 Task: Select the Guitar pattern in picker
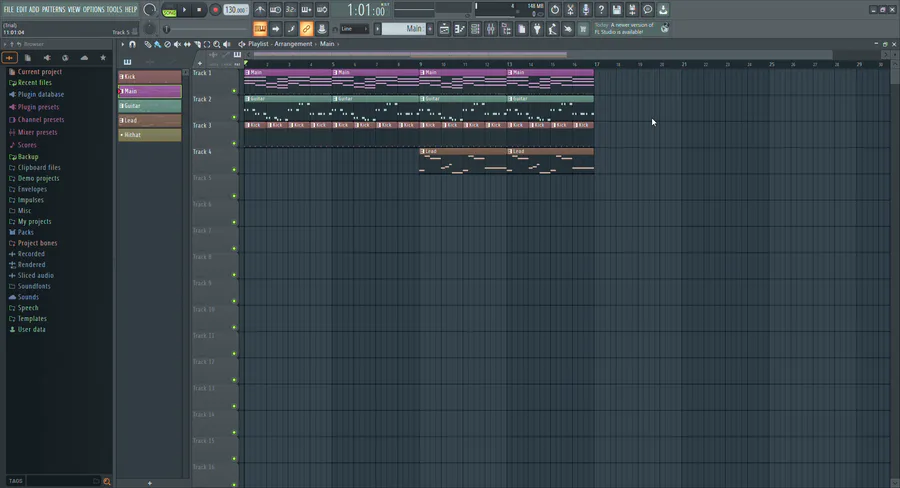pos(150,106)
